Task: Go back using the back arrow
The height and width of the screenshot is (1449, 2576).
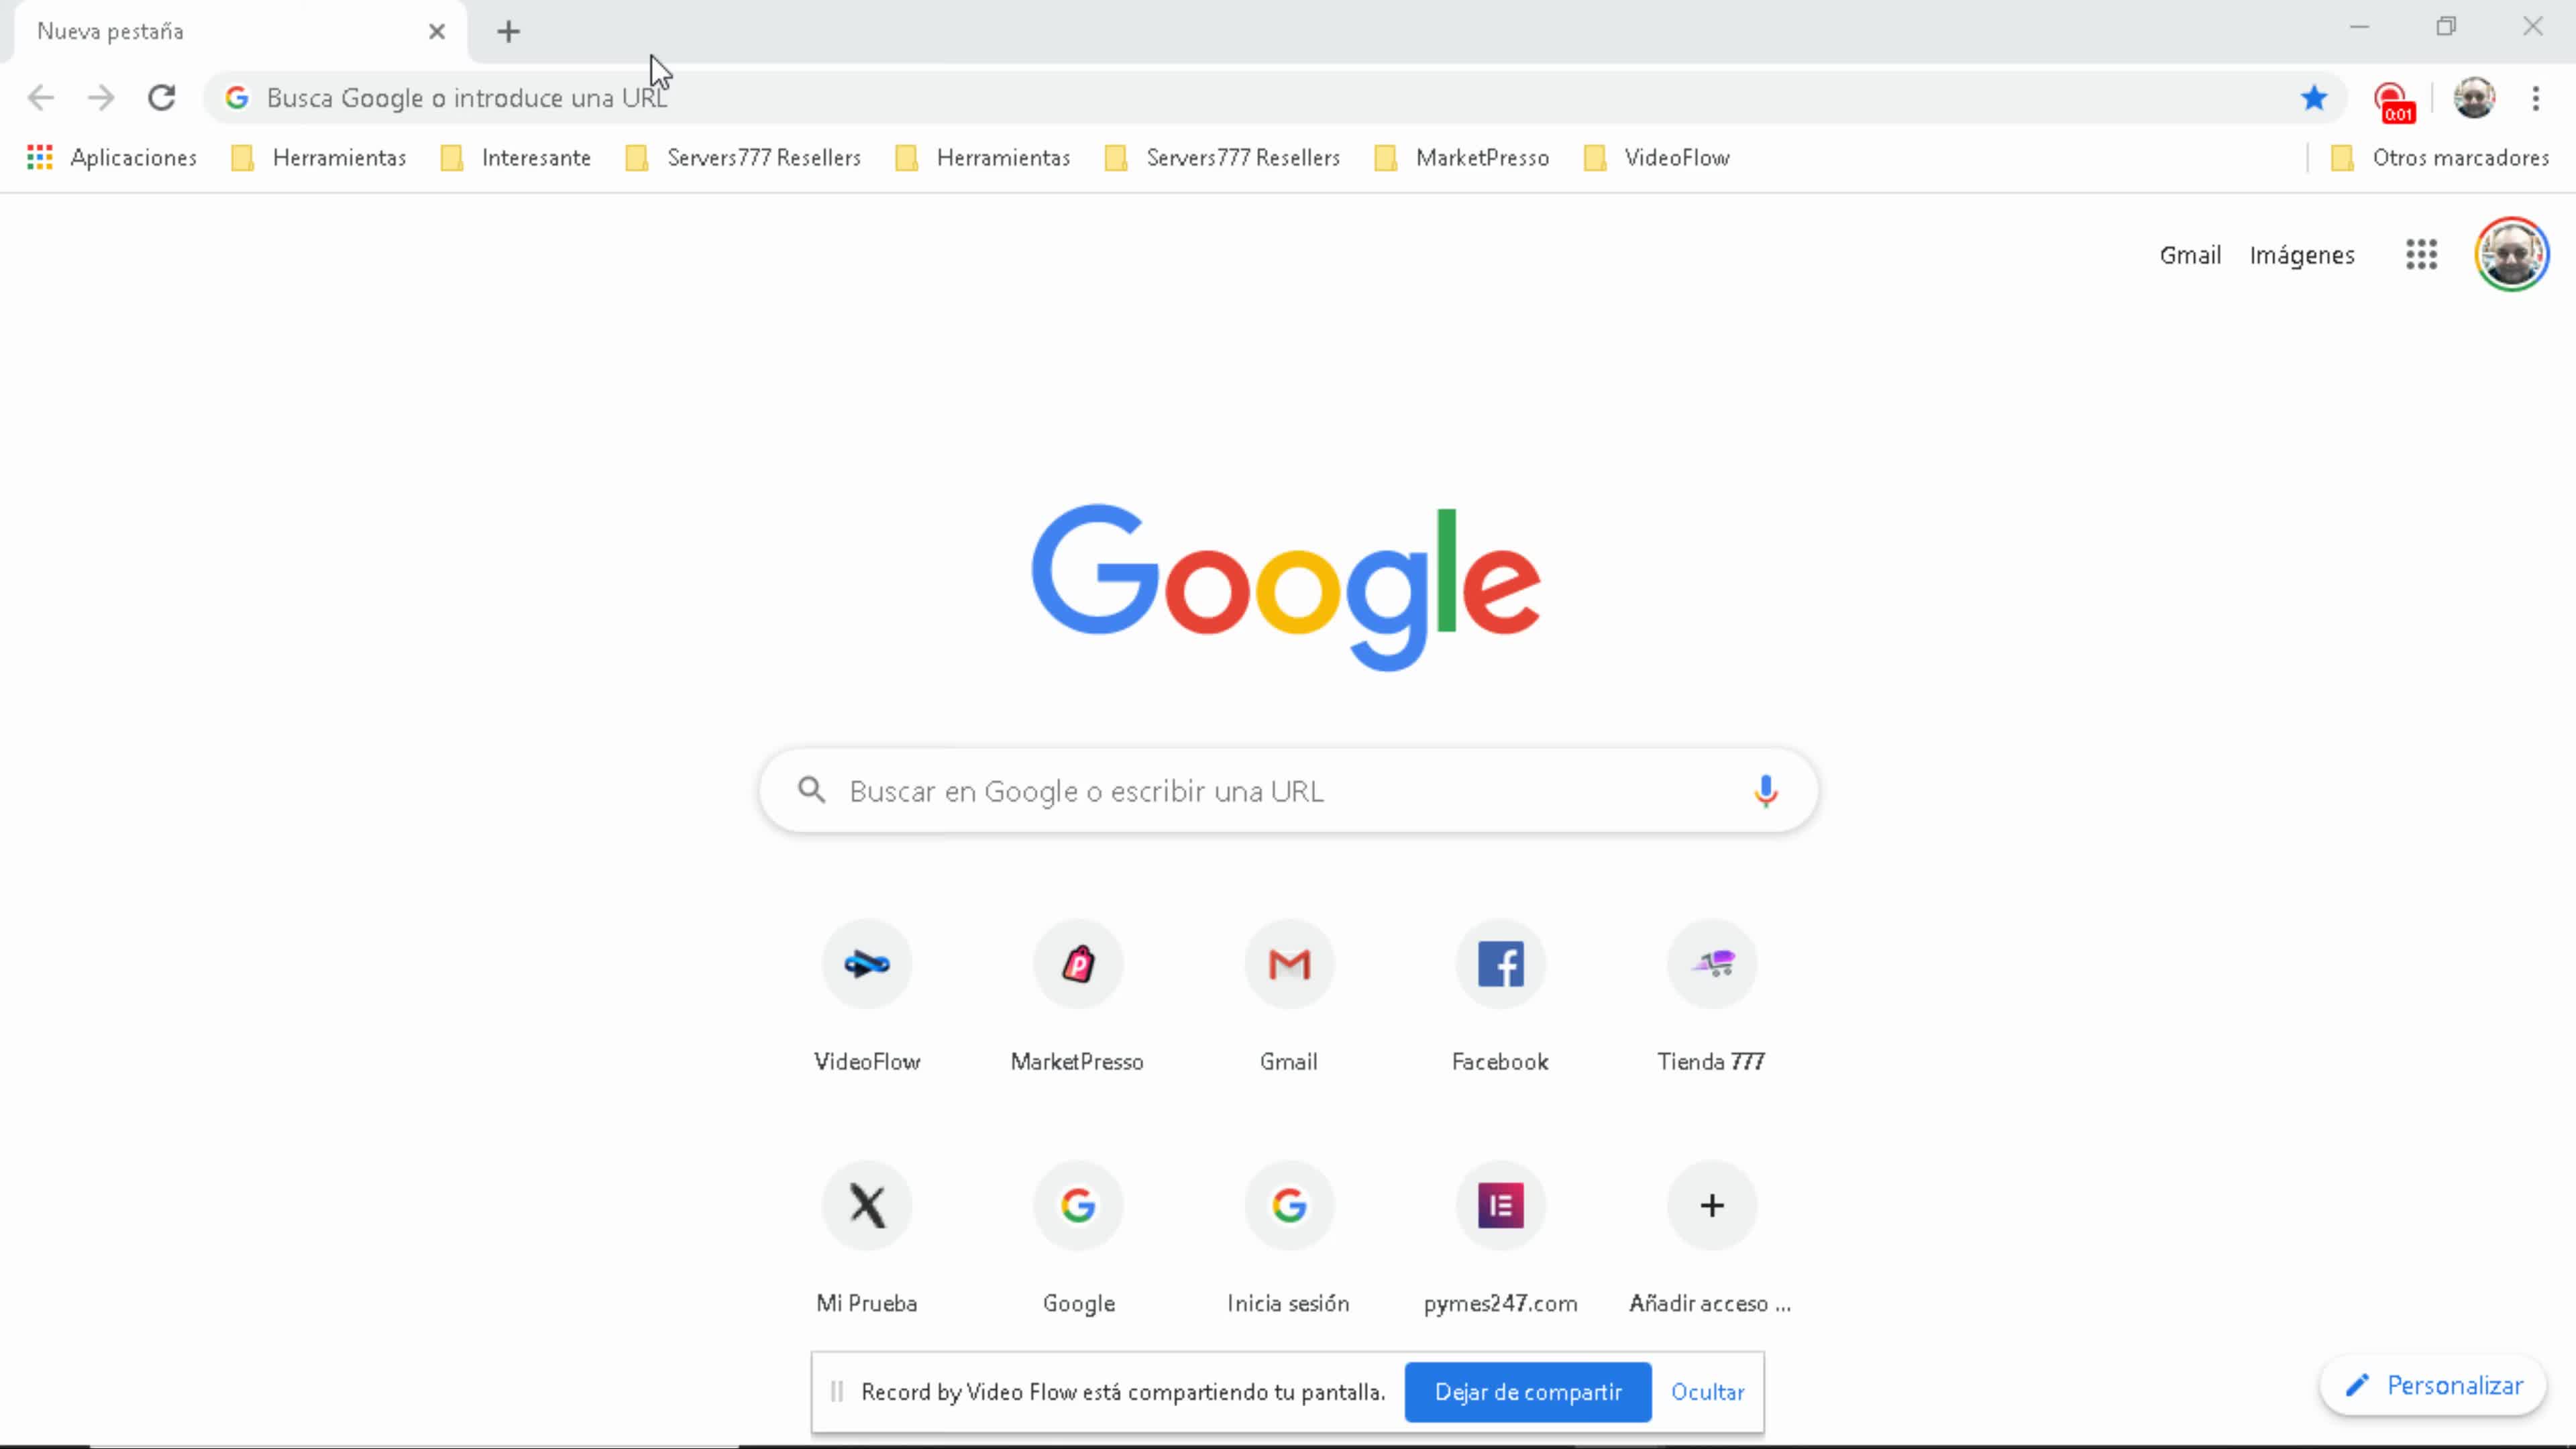Action: click(x=41, y=98)
